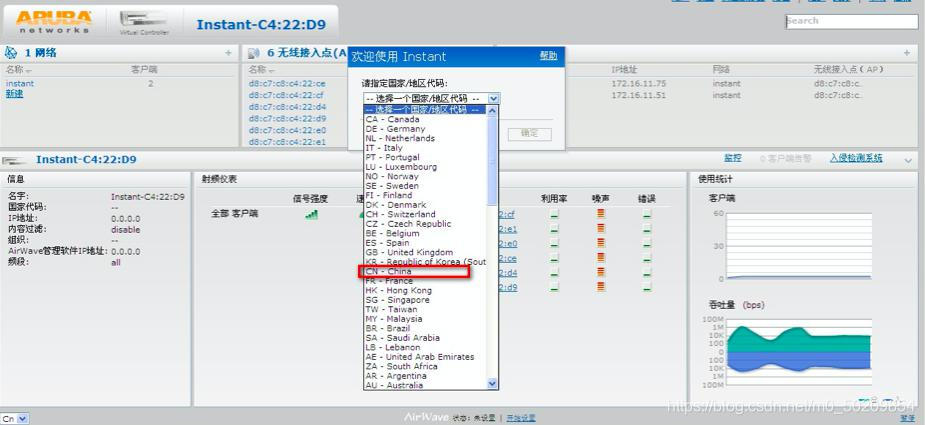This screenshot has width=925, height=425.
Task: Collapse the Instant-C4:22:D9 panel with the chevron
Action: 908,160
